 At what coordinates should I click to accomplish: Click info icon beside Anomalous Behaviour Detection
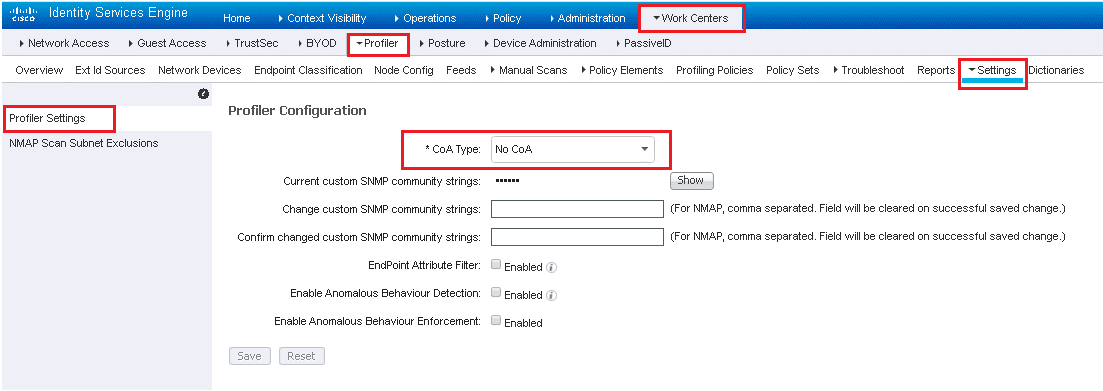pyautogui.click(x=552, y=295)
